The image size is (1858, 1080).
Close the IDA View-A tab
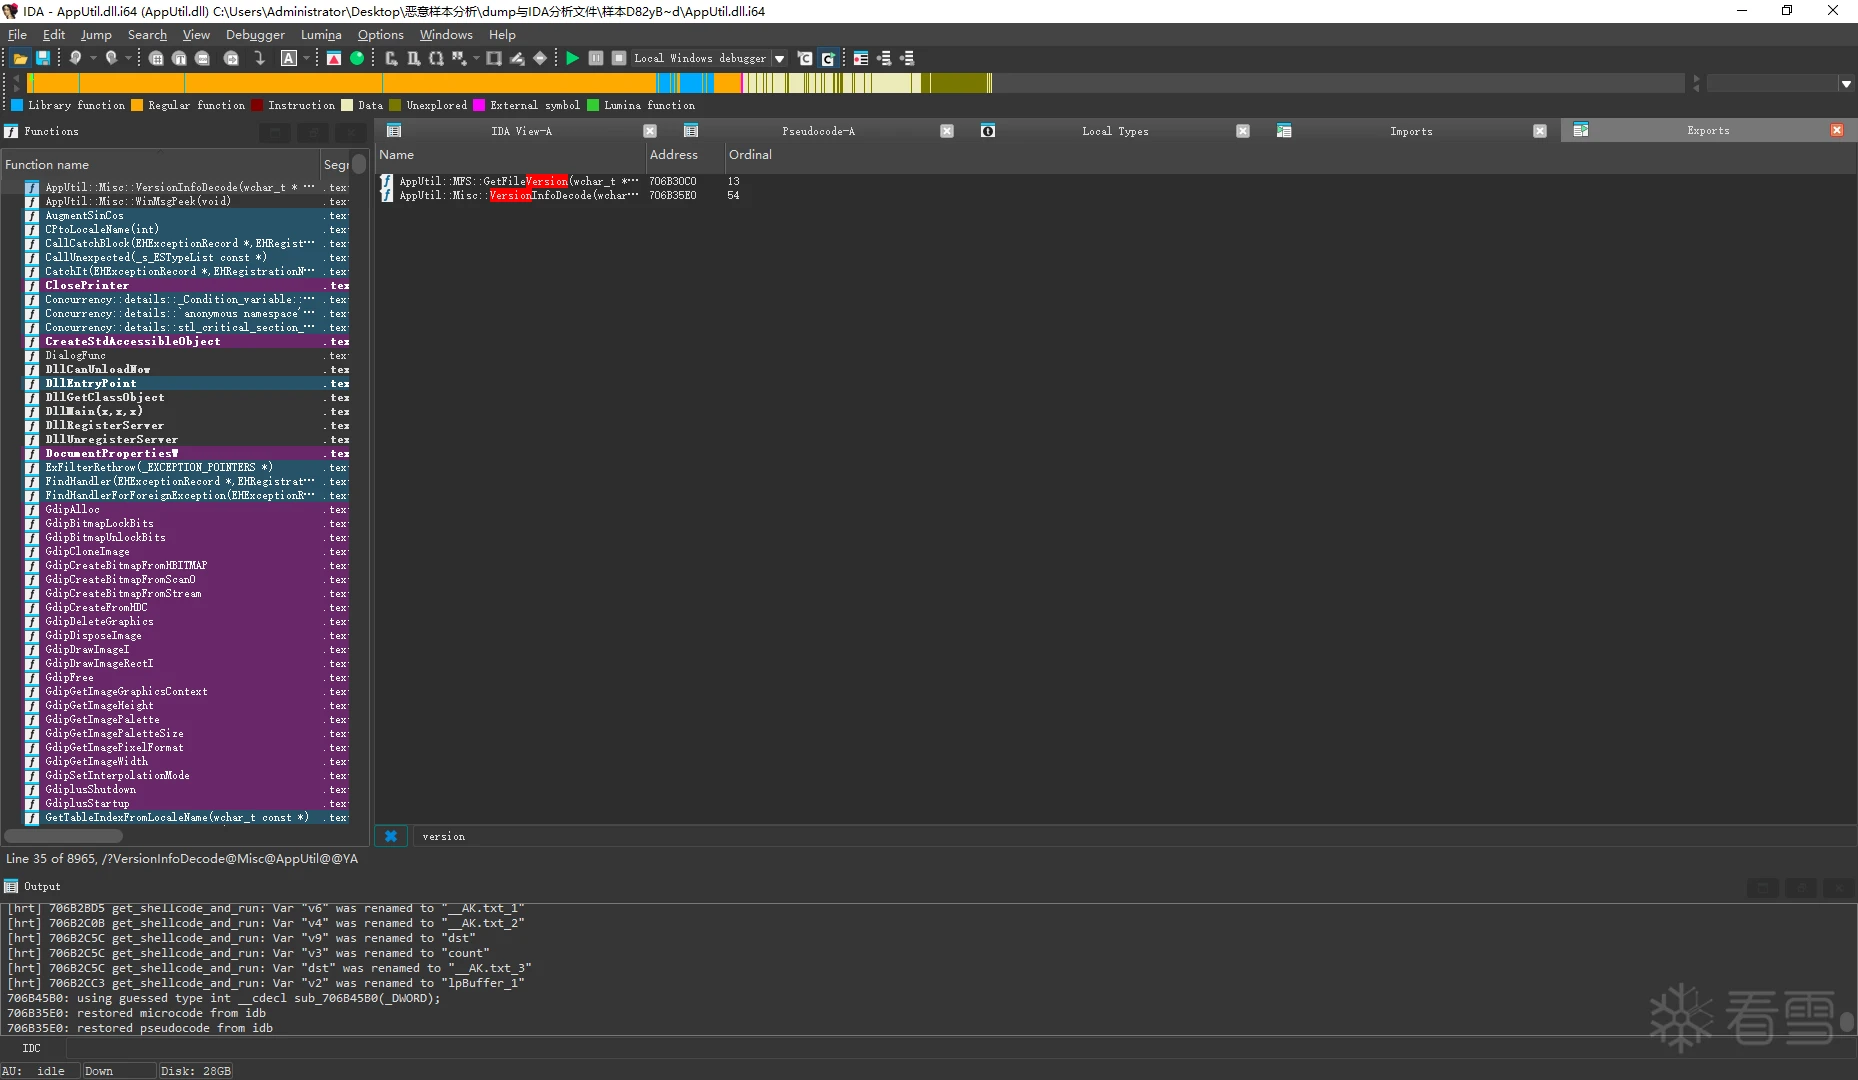click(650, 131)
